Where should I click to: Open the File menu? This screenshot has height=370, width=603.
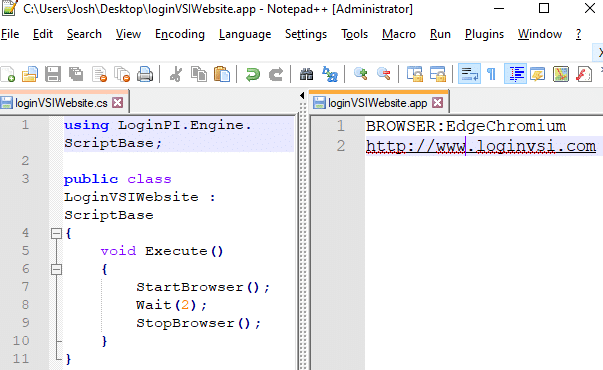10,34
